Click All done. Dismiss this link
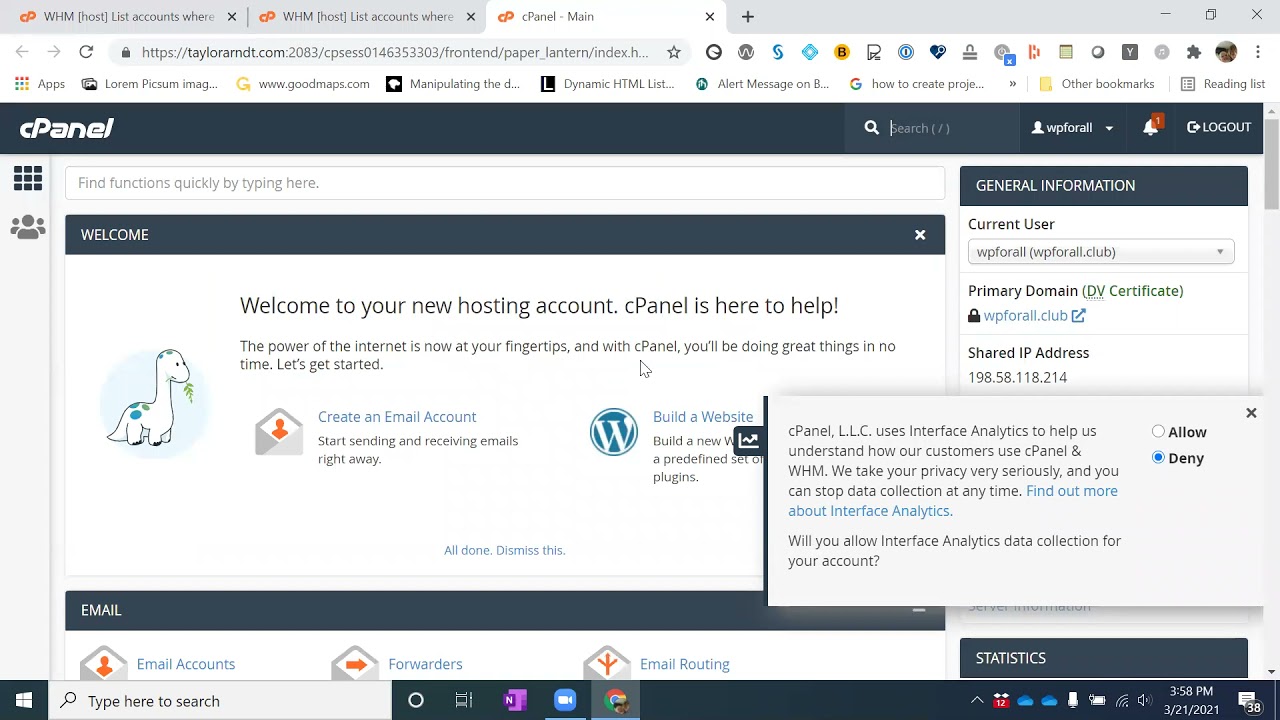 pos(505,550)
